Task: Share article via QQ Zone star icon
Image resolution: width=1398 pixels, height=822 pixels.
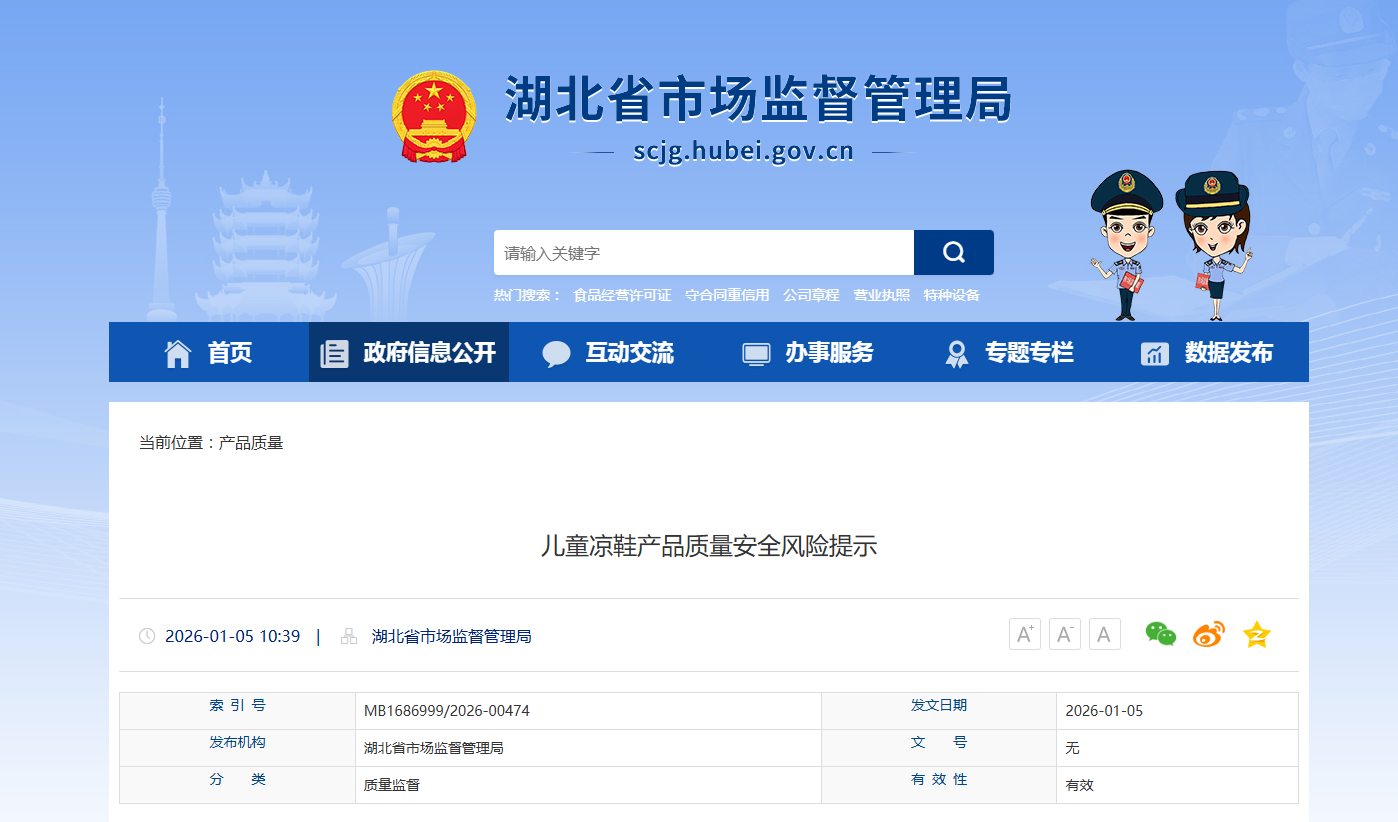Action: [x=1257, y=634]
